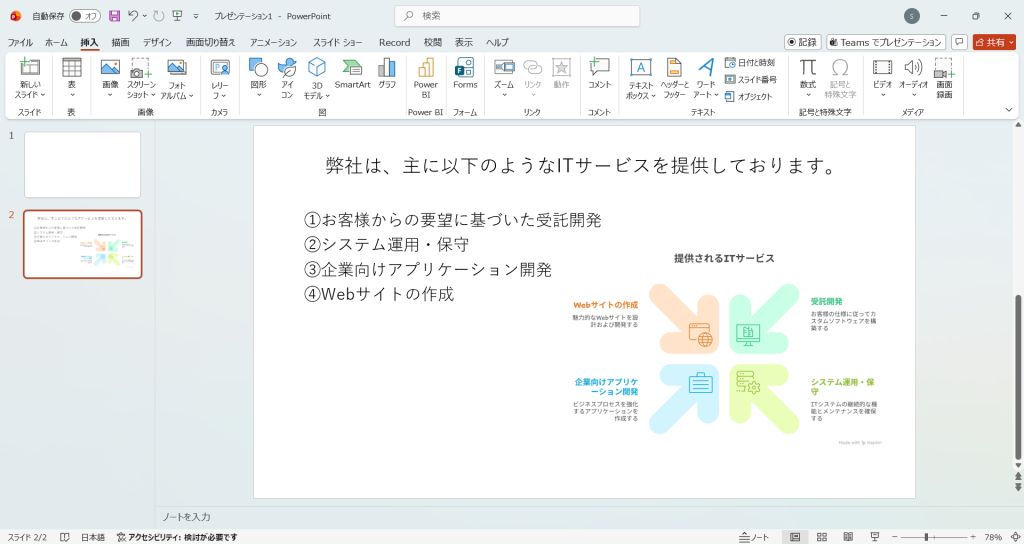This screenshot has width=1024, height=544.
Task: Insert a chart with the グラフ icon
Action: coord(387,74)
